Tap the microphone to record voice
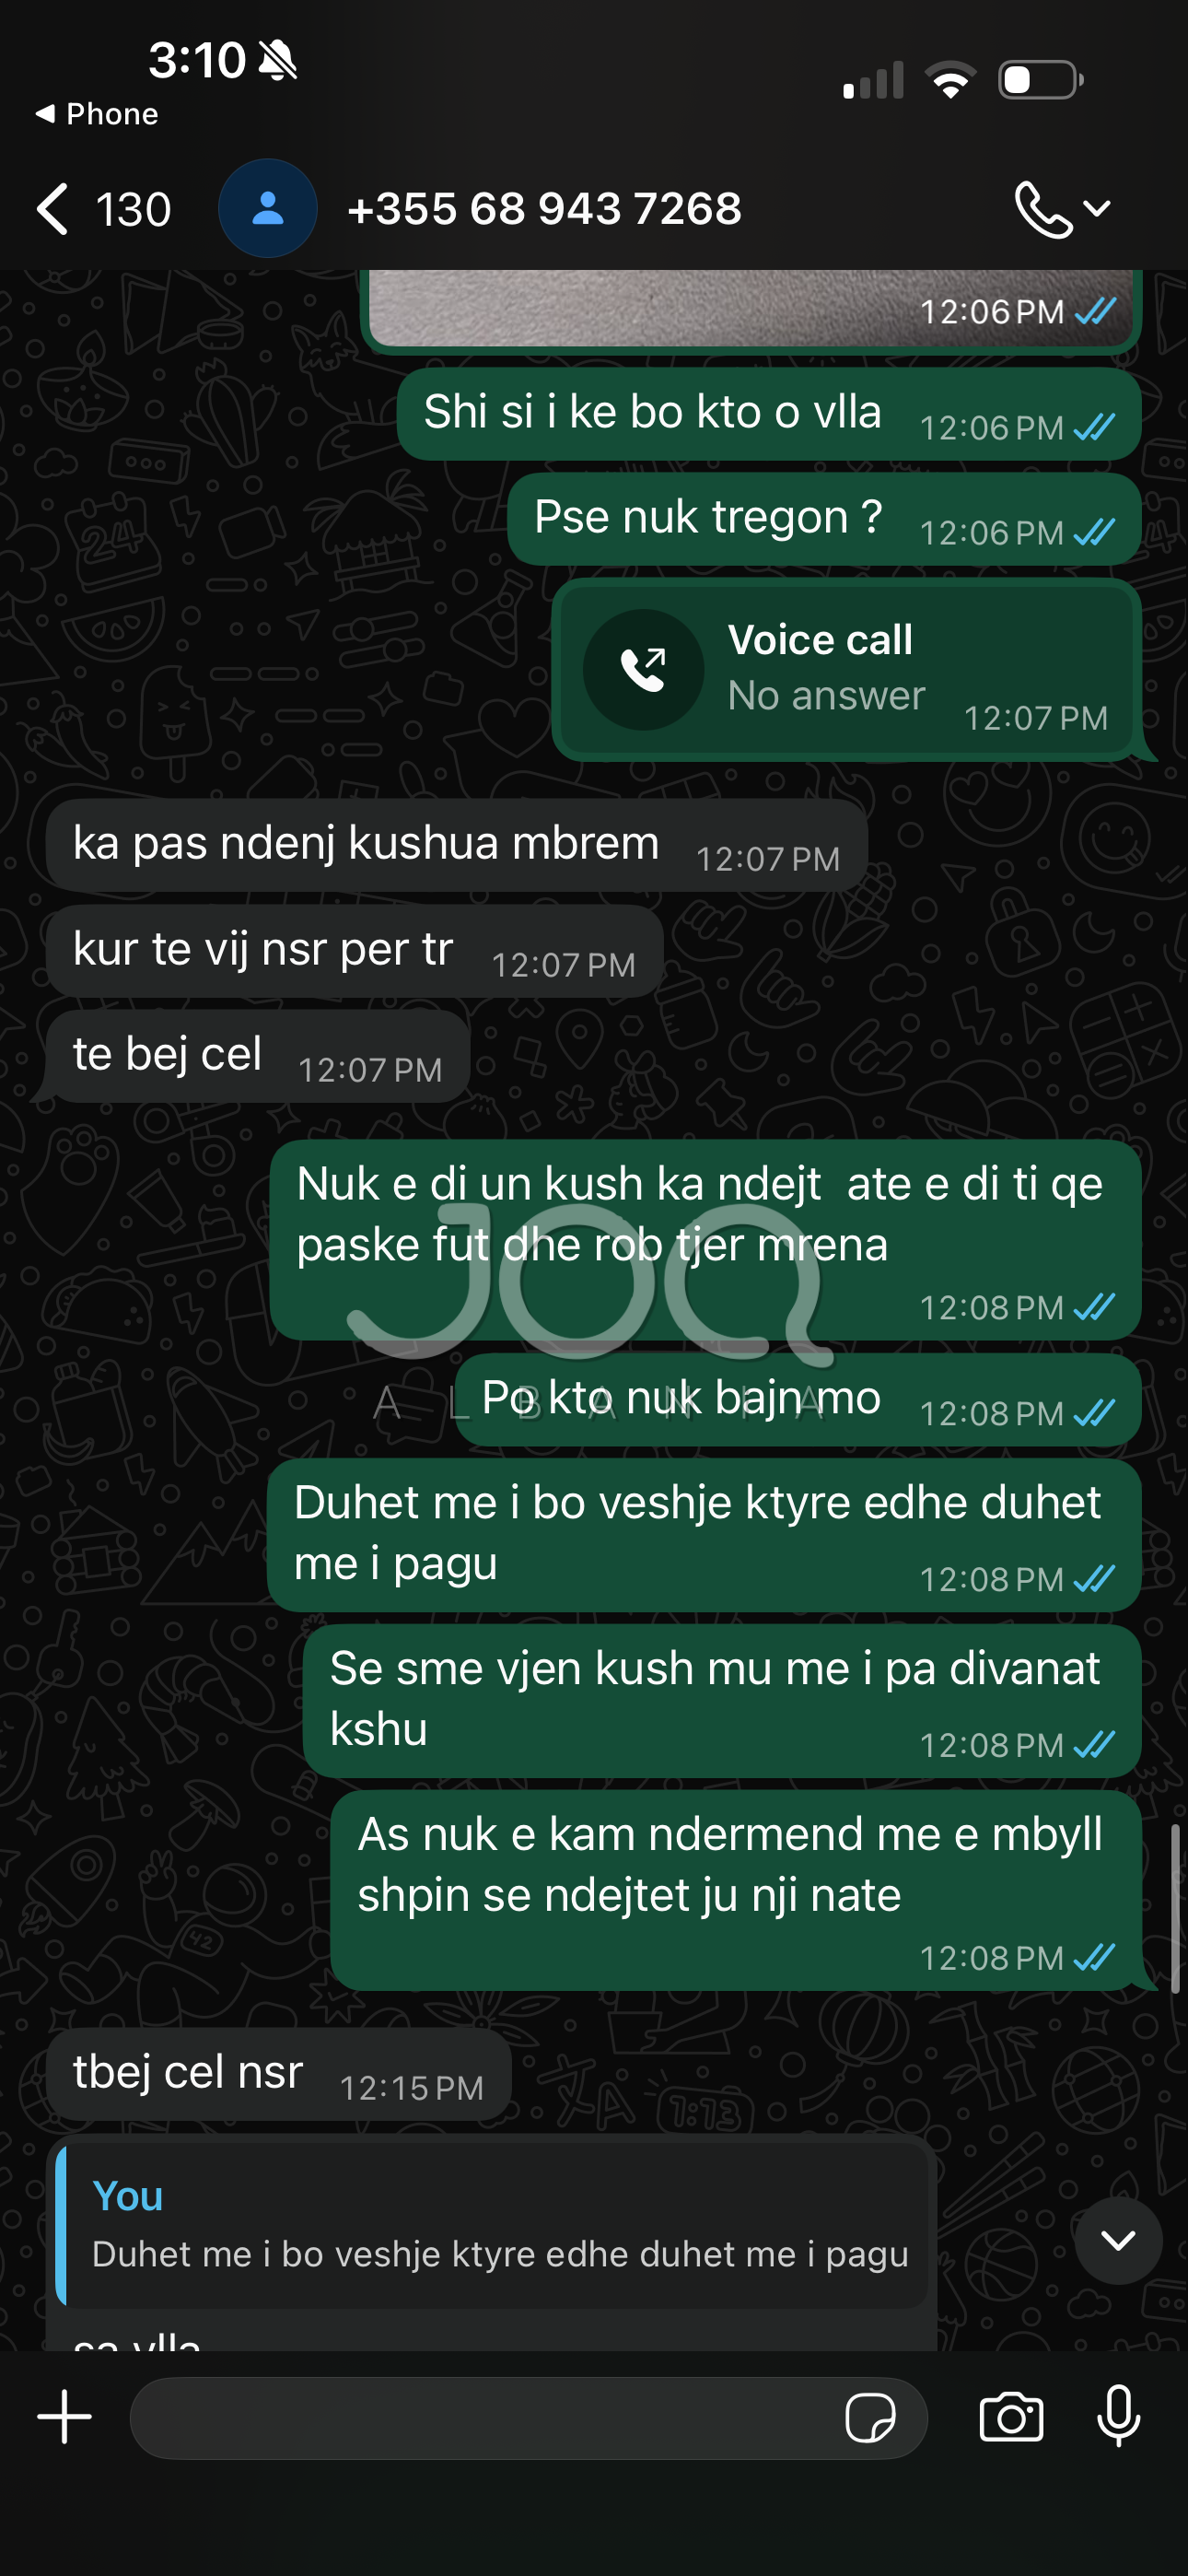The width and height of the screenshot is (1188, 2576). coord(1118,2416)
